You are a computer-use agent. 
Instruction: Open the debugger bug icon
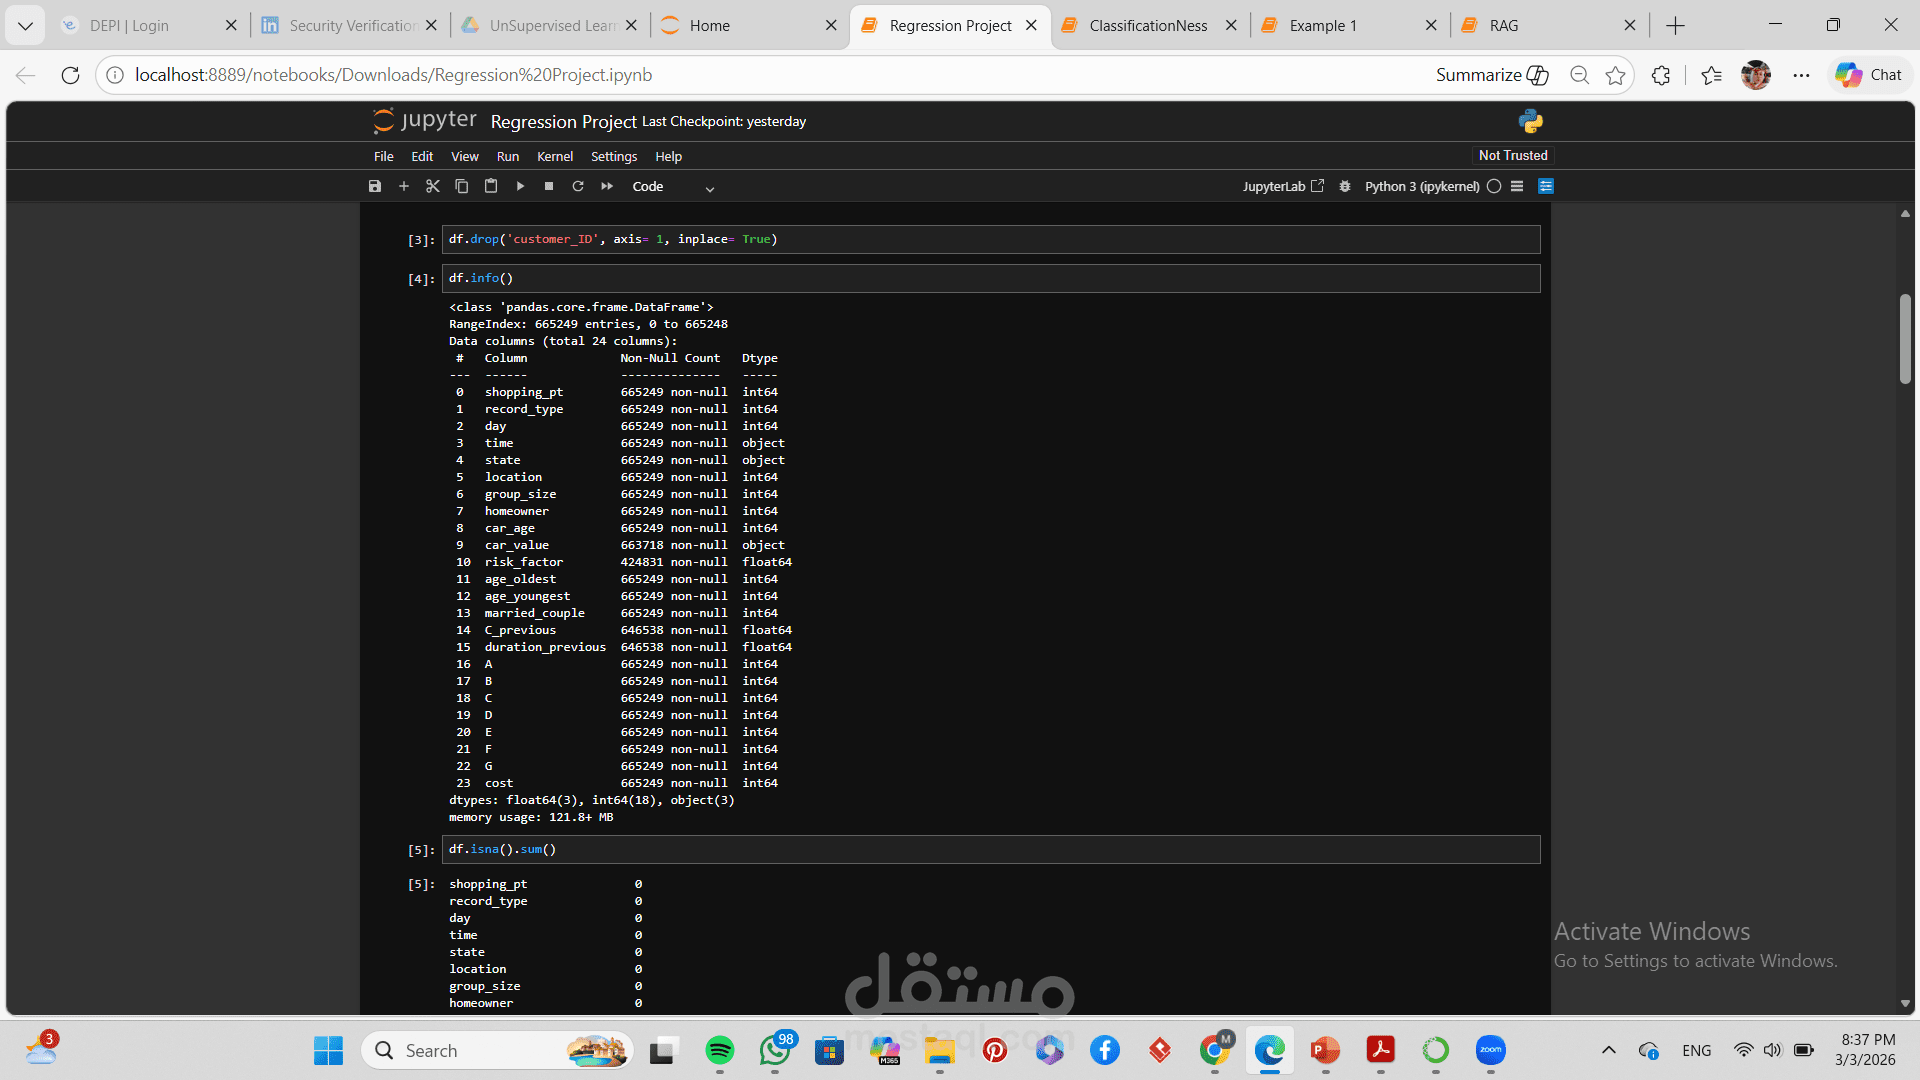1345,186
